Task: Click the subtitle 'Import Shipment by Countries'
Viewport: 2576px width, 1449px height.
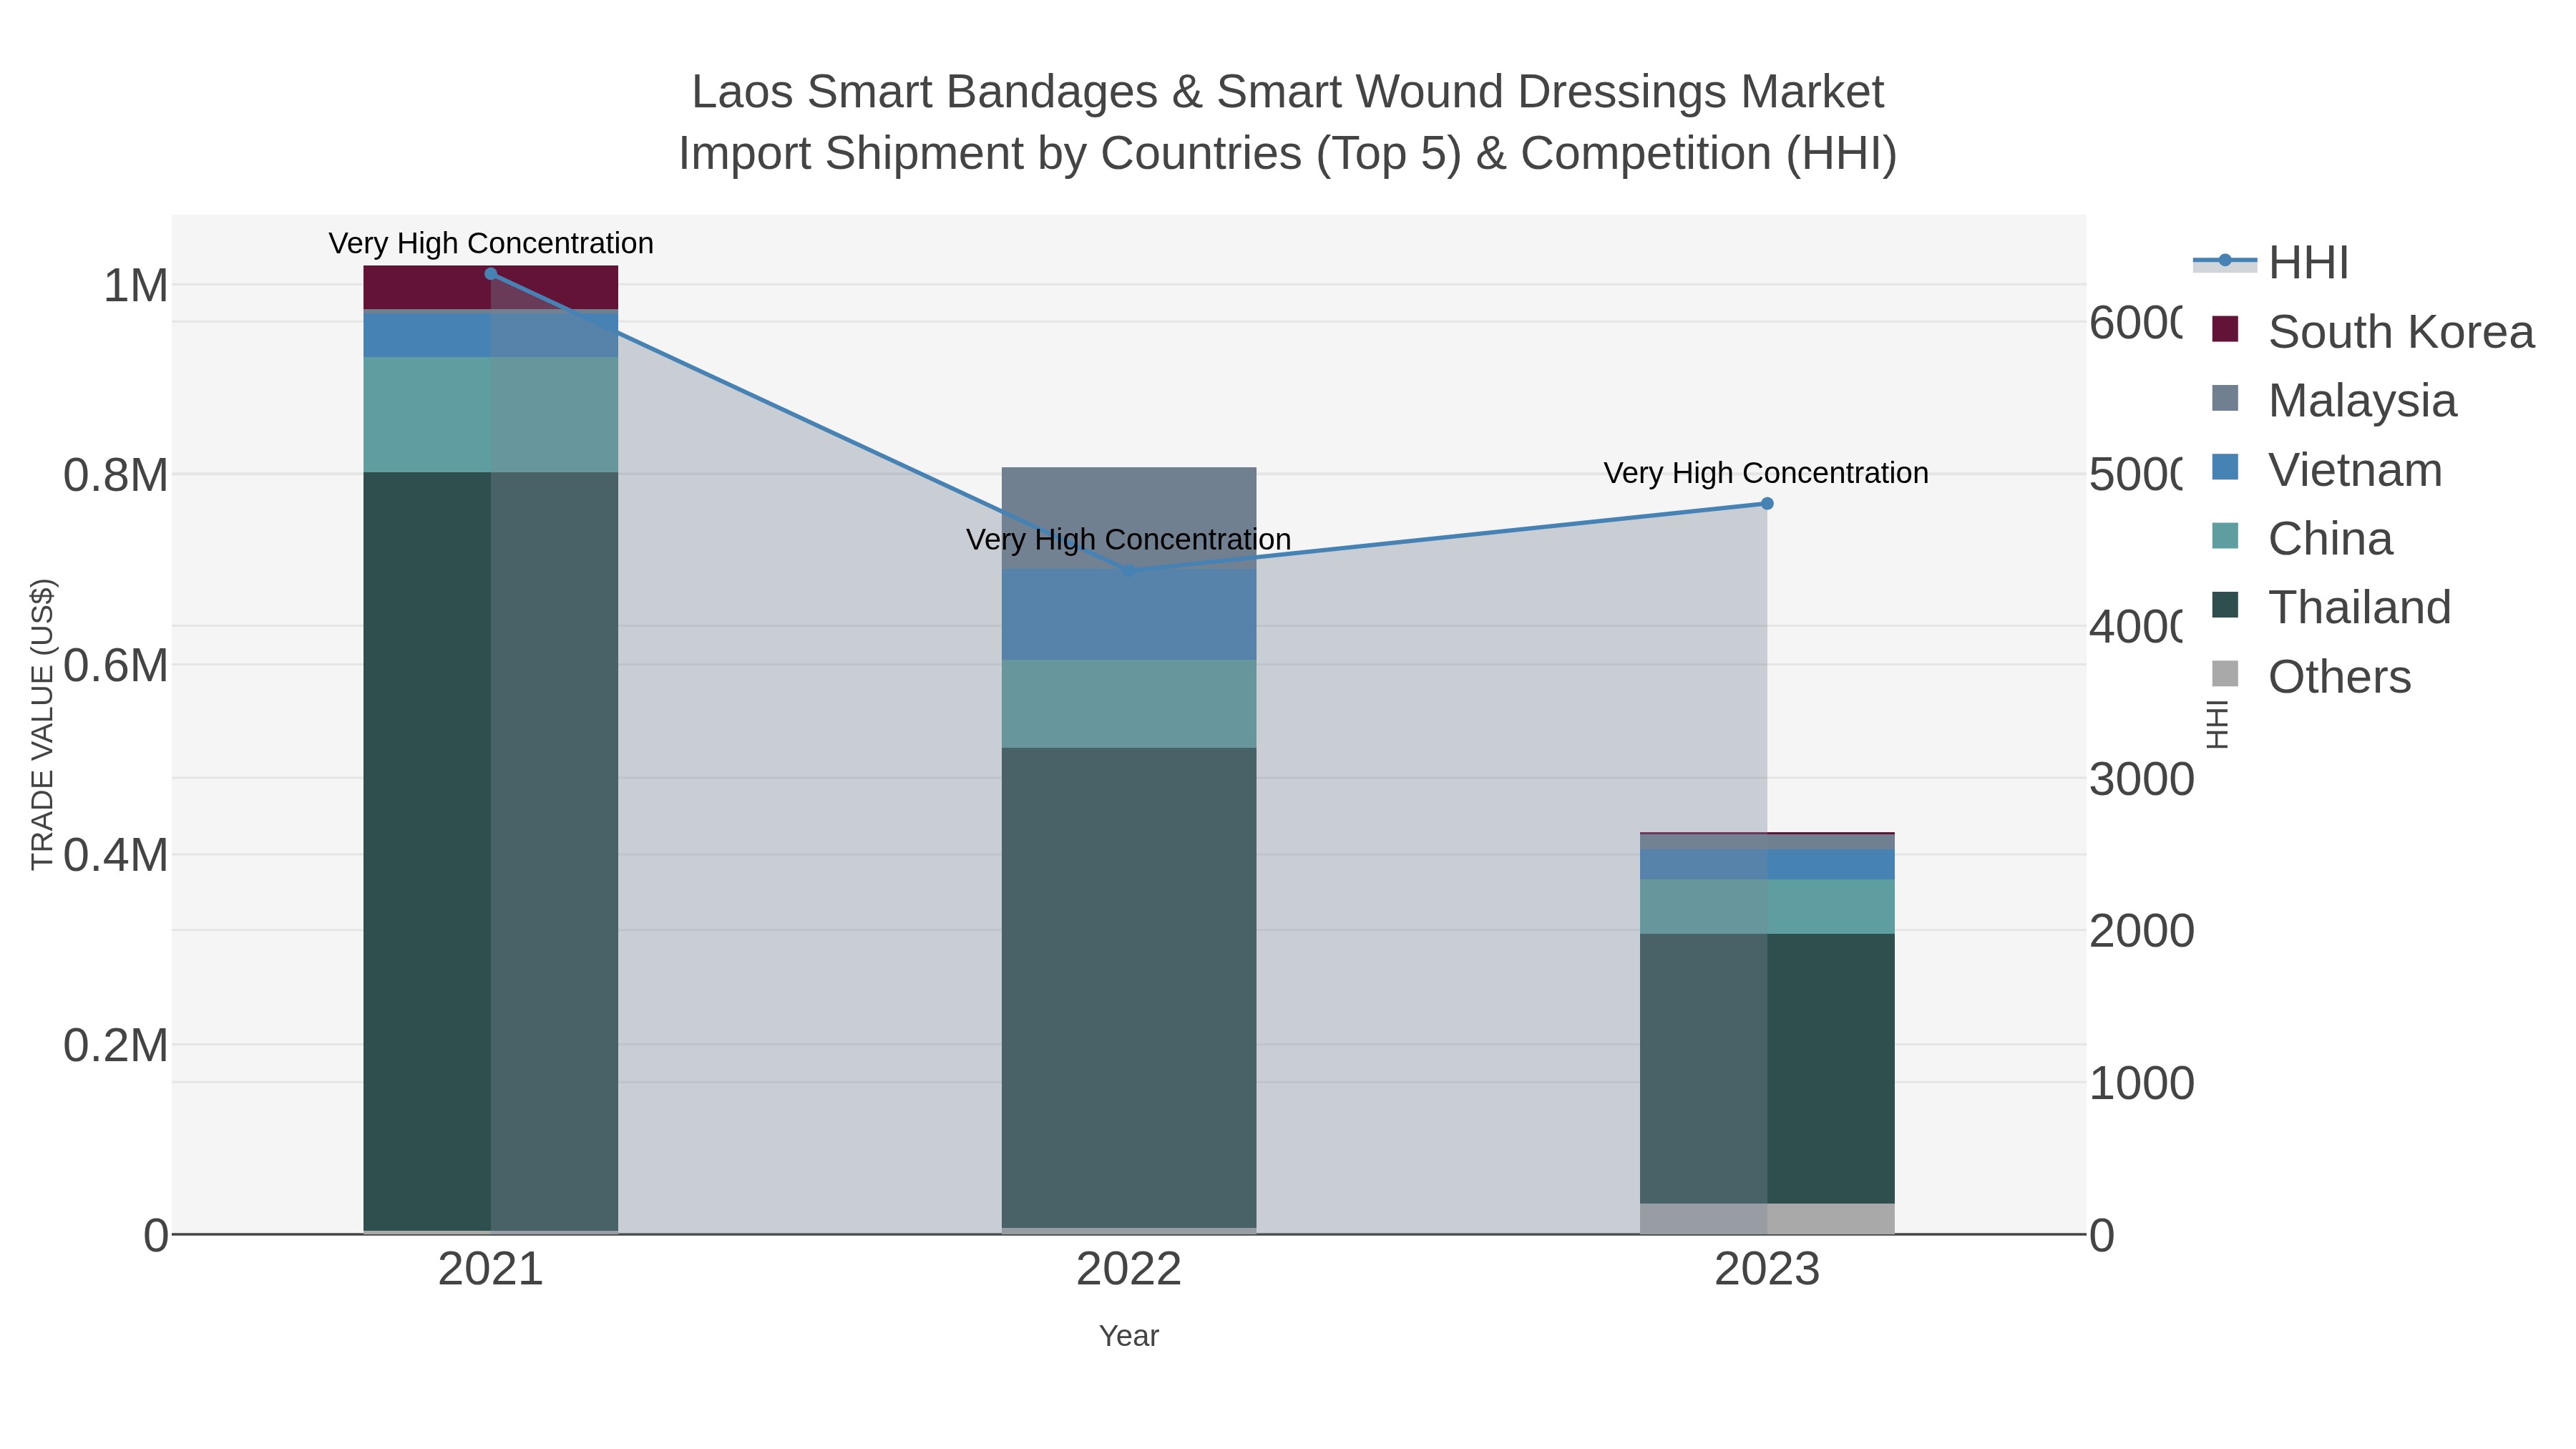Action: click(1288, 154)
